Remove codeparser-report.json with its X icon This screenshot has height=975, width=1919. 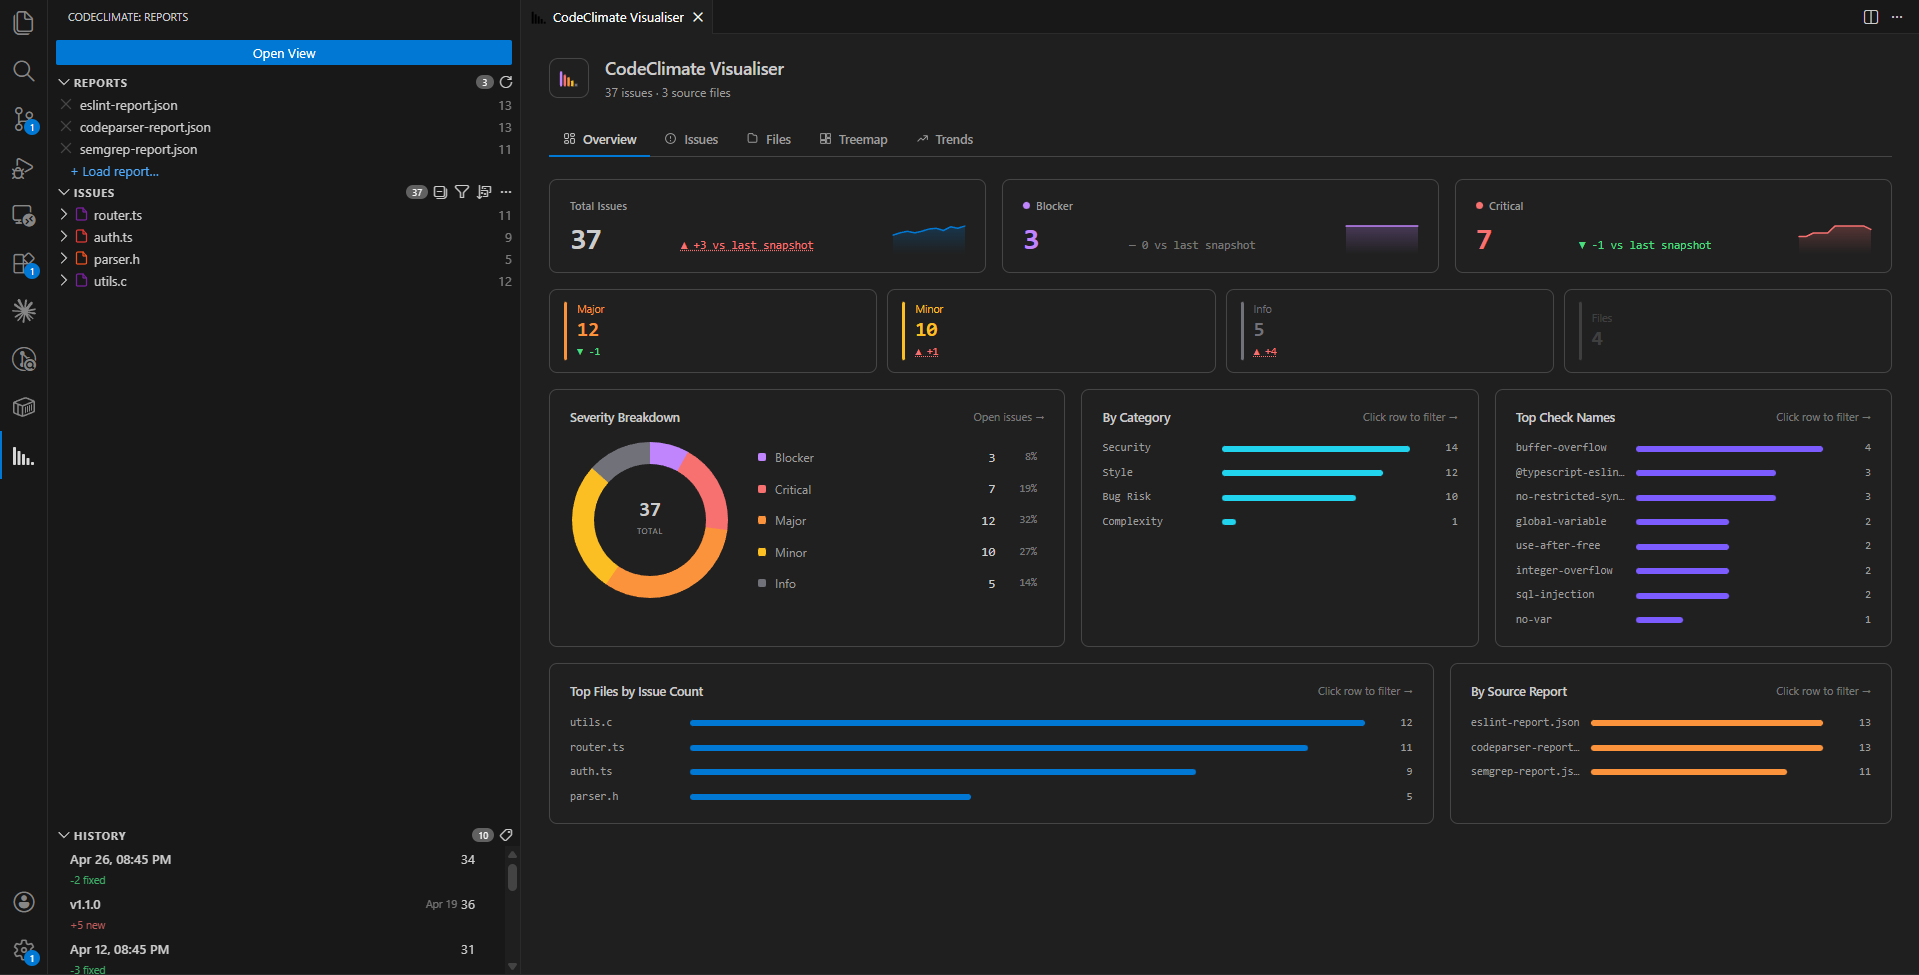(66, 127)
